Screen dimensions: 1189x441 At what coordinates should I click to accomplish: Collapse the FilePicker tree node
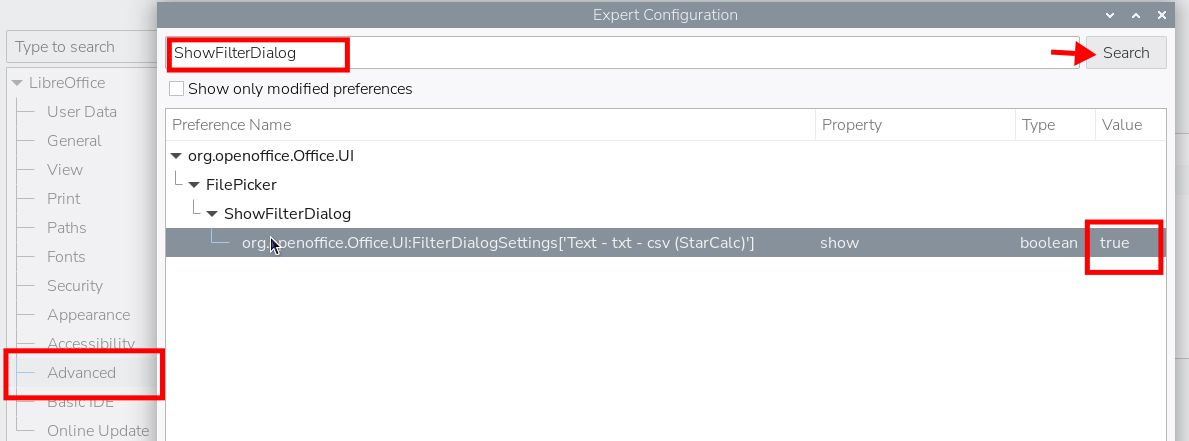195,185
